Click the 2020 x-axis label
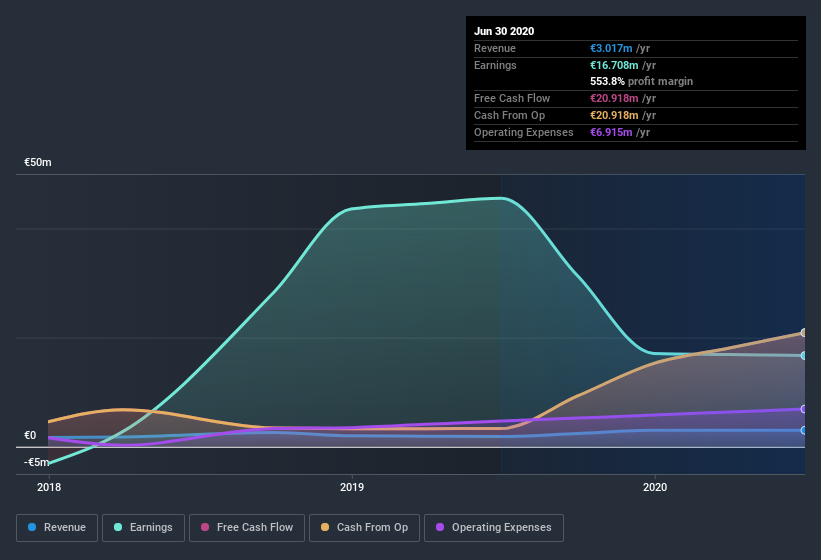 tap(655, 487)
